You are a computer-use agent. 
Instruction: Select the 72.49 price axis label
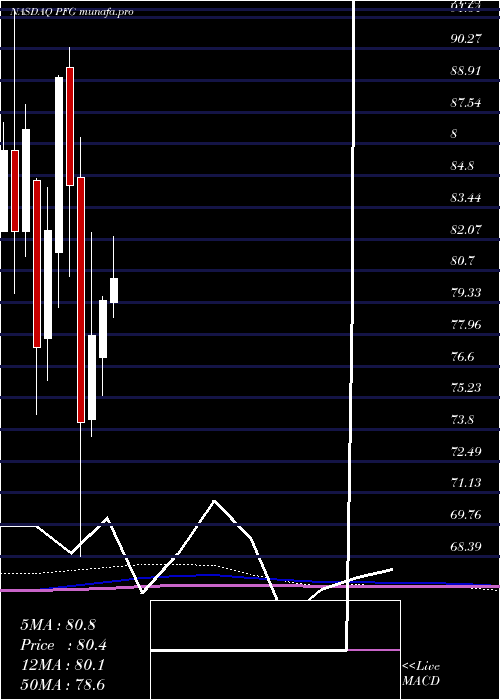[x=466, y=451]
